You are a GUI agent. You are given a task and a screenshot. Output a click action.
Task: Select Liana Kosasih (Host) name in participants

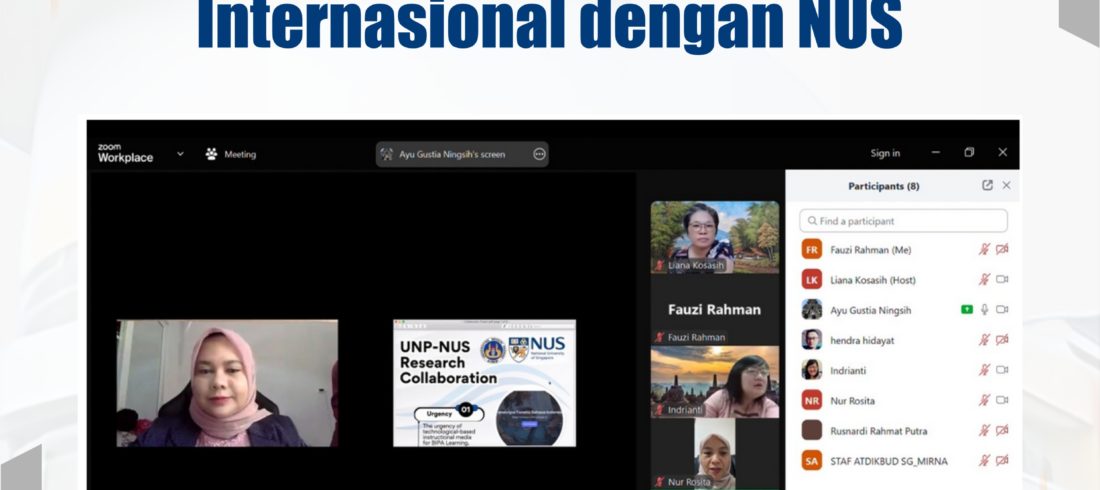pos(873,280)
